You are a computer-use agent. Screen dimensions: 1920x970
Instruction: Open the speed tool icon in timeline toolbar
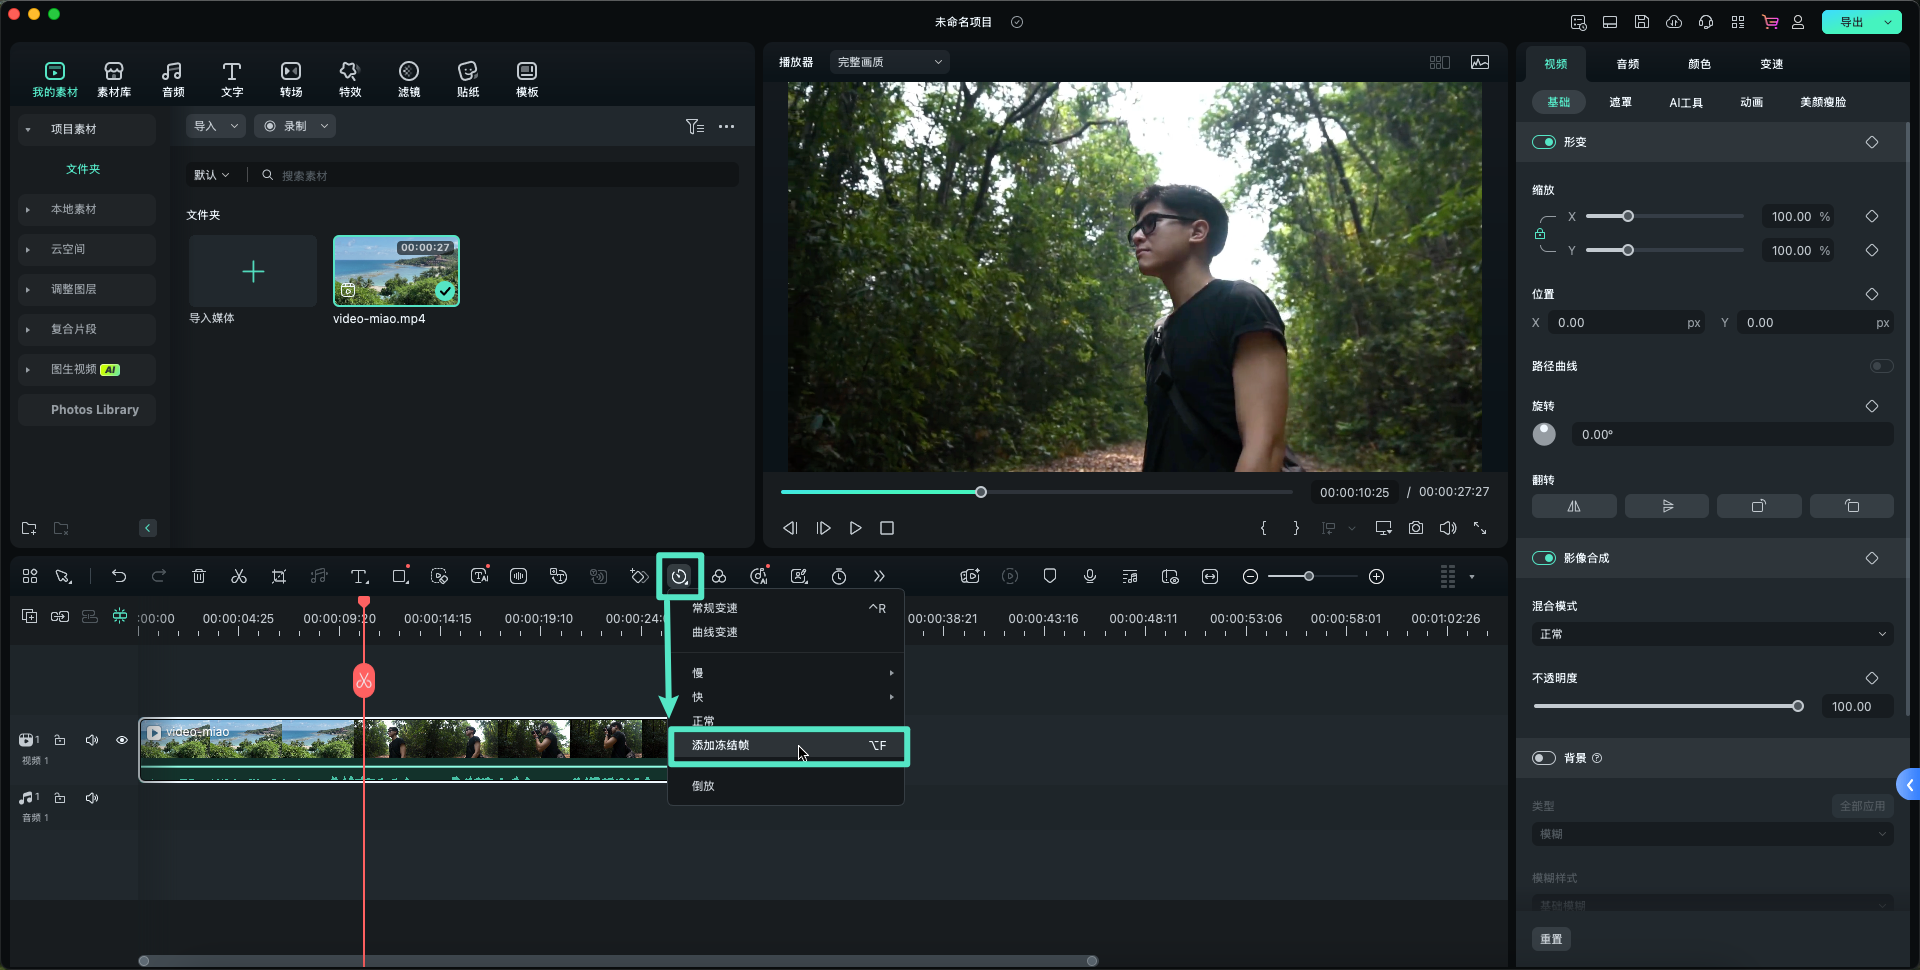(x=679, y=576)
